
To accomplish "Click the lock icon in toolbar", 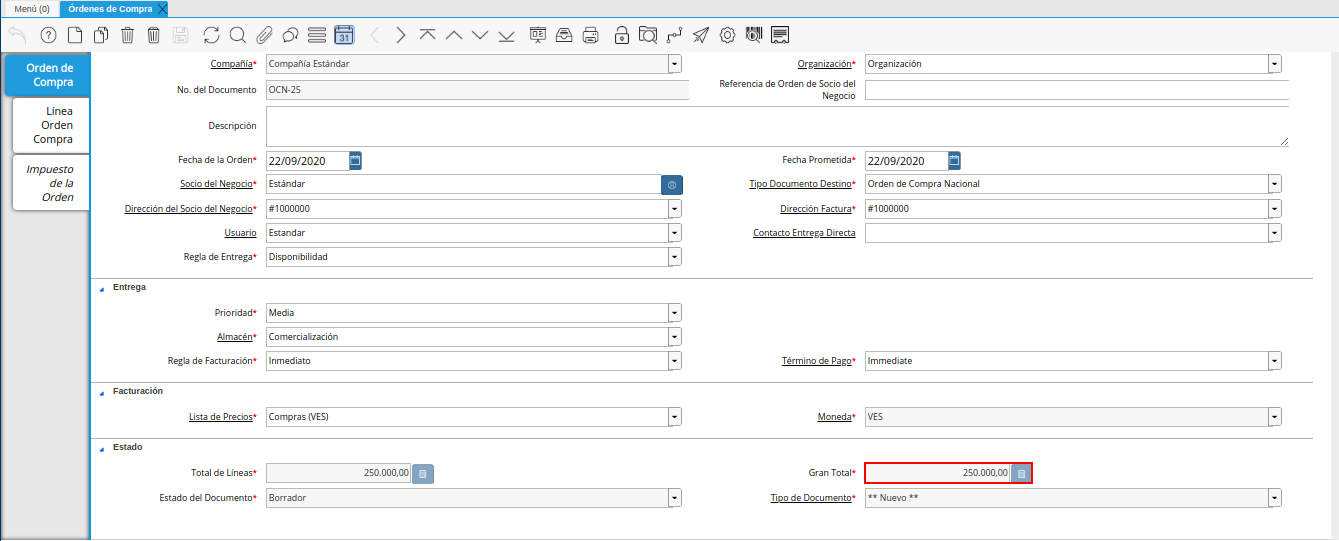I will [622, 35].
